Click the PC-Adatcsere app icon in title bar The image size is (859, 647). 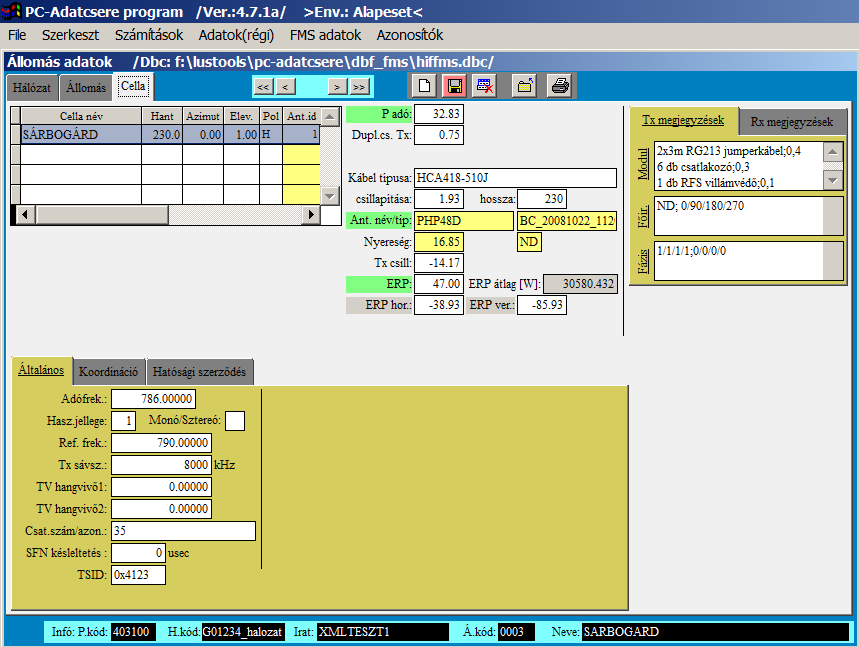(x=12, y=11)
